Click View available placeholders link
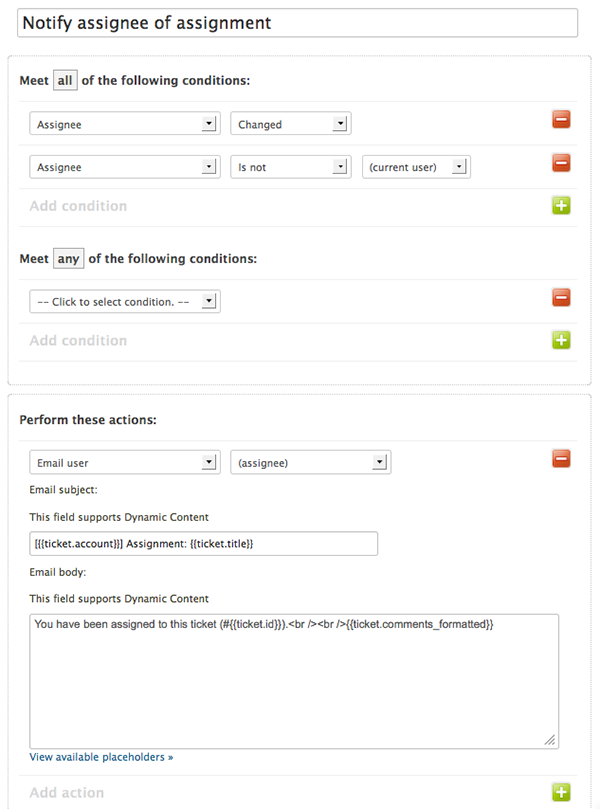Screen dimensions: 600x809 point(101,757)
